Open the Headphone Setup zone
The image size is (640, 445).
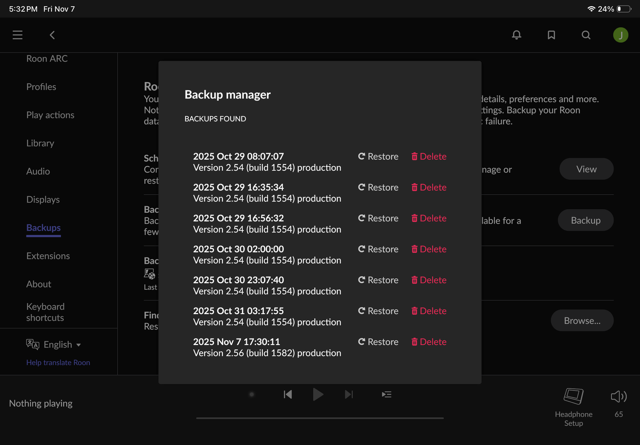pos(573,404)
